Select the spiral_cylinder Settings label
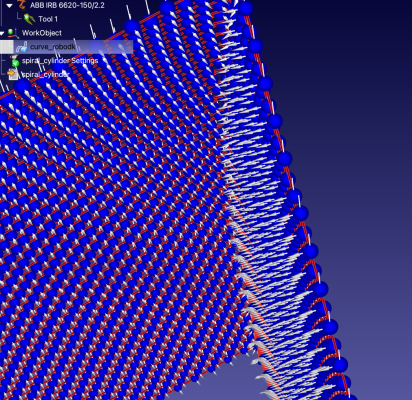The height and width of the screenshot is (400, 412). [60, 61]
